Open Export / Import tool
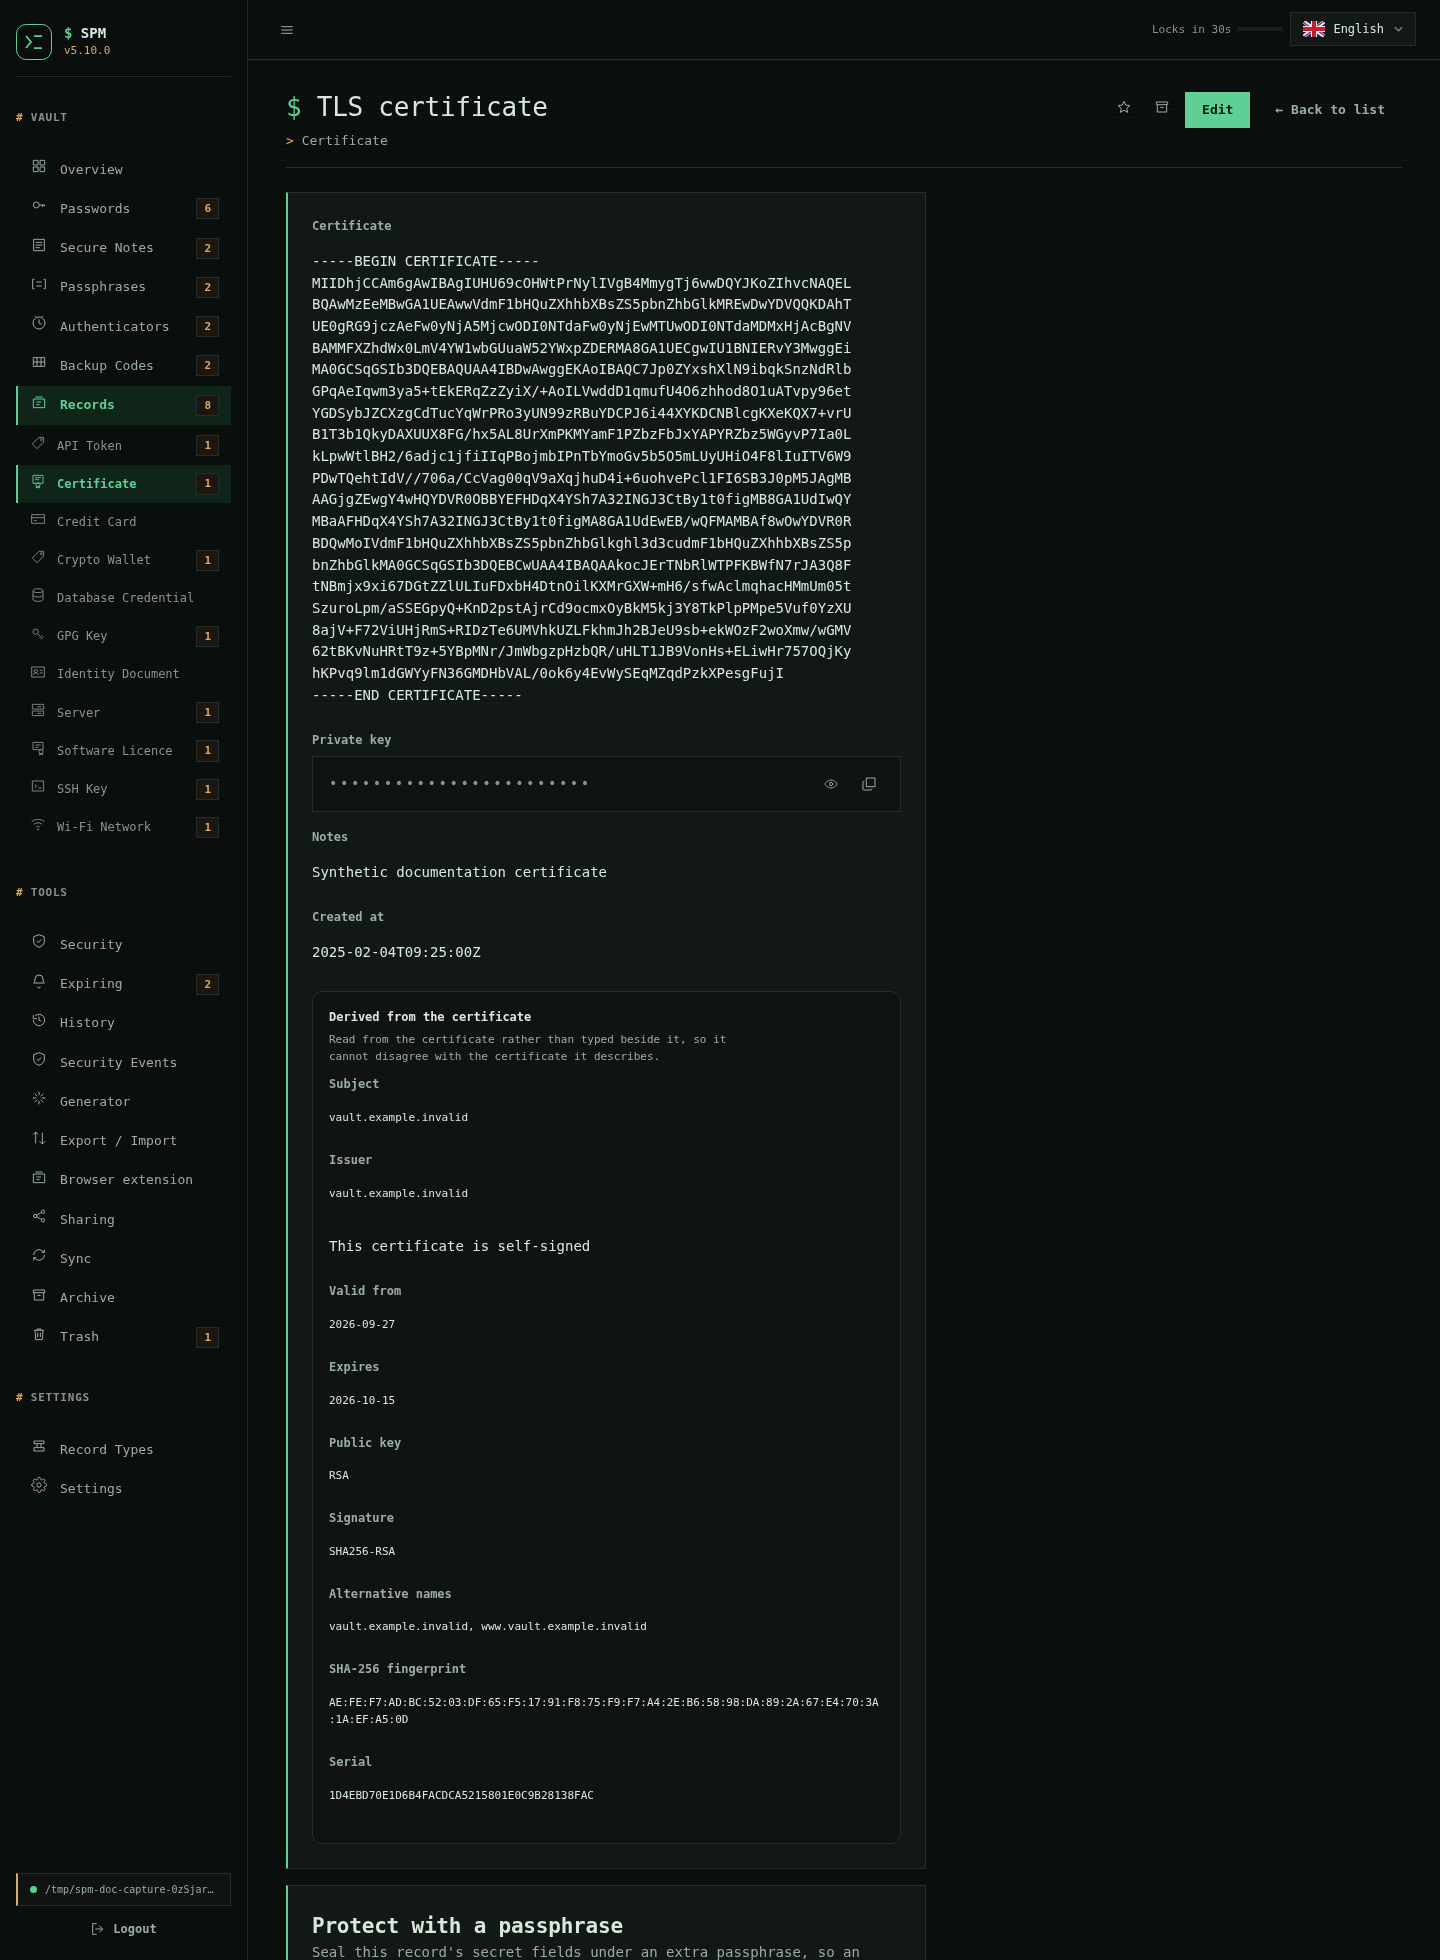Image resolution: width=1440 pixels, height=1960 pixels. 124,1141
